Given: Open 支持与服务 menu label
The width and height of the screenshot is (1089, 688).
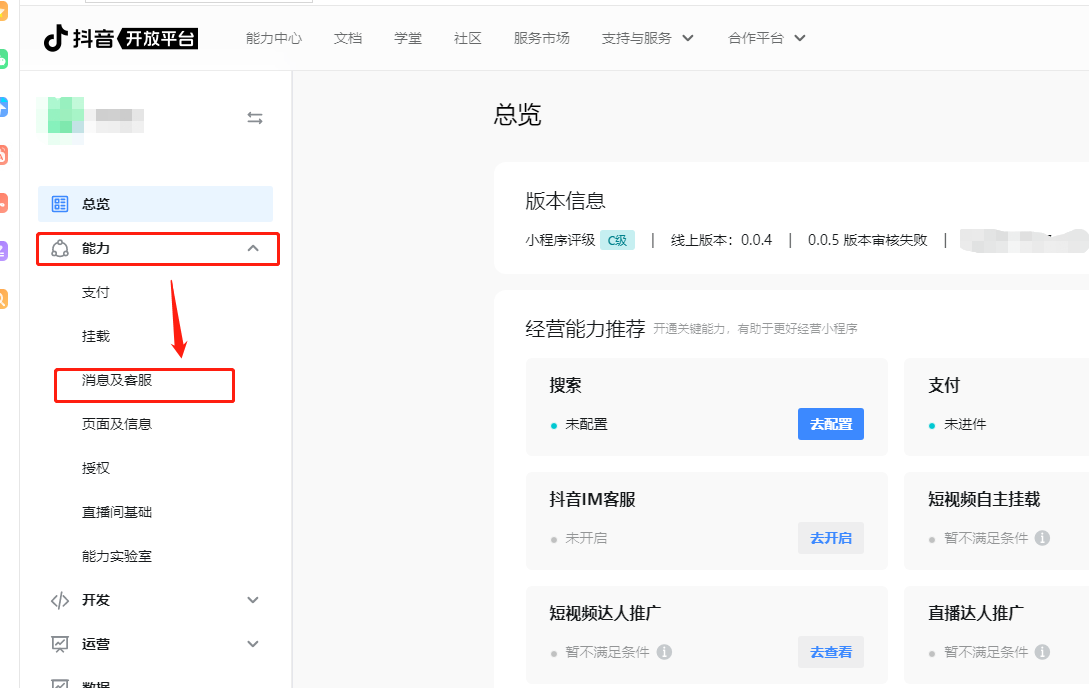Looking at the screenshot, I should pos(637,38).
